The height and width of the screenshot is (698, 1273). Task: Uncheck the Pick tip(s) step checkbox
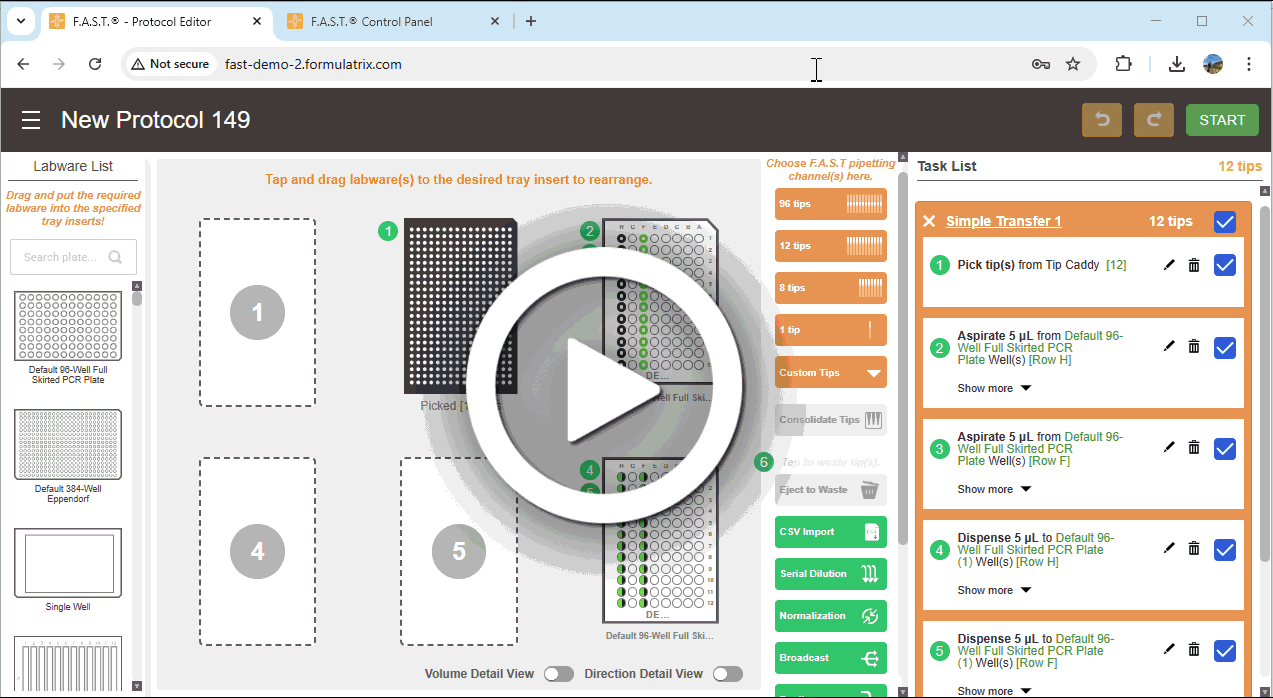coord(1225,265)
